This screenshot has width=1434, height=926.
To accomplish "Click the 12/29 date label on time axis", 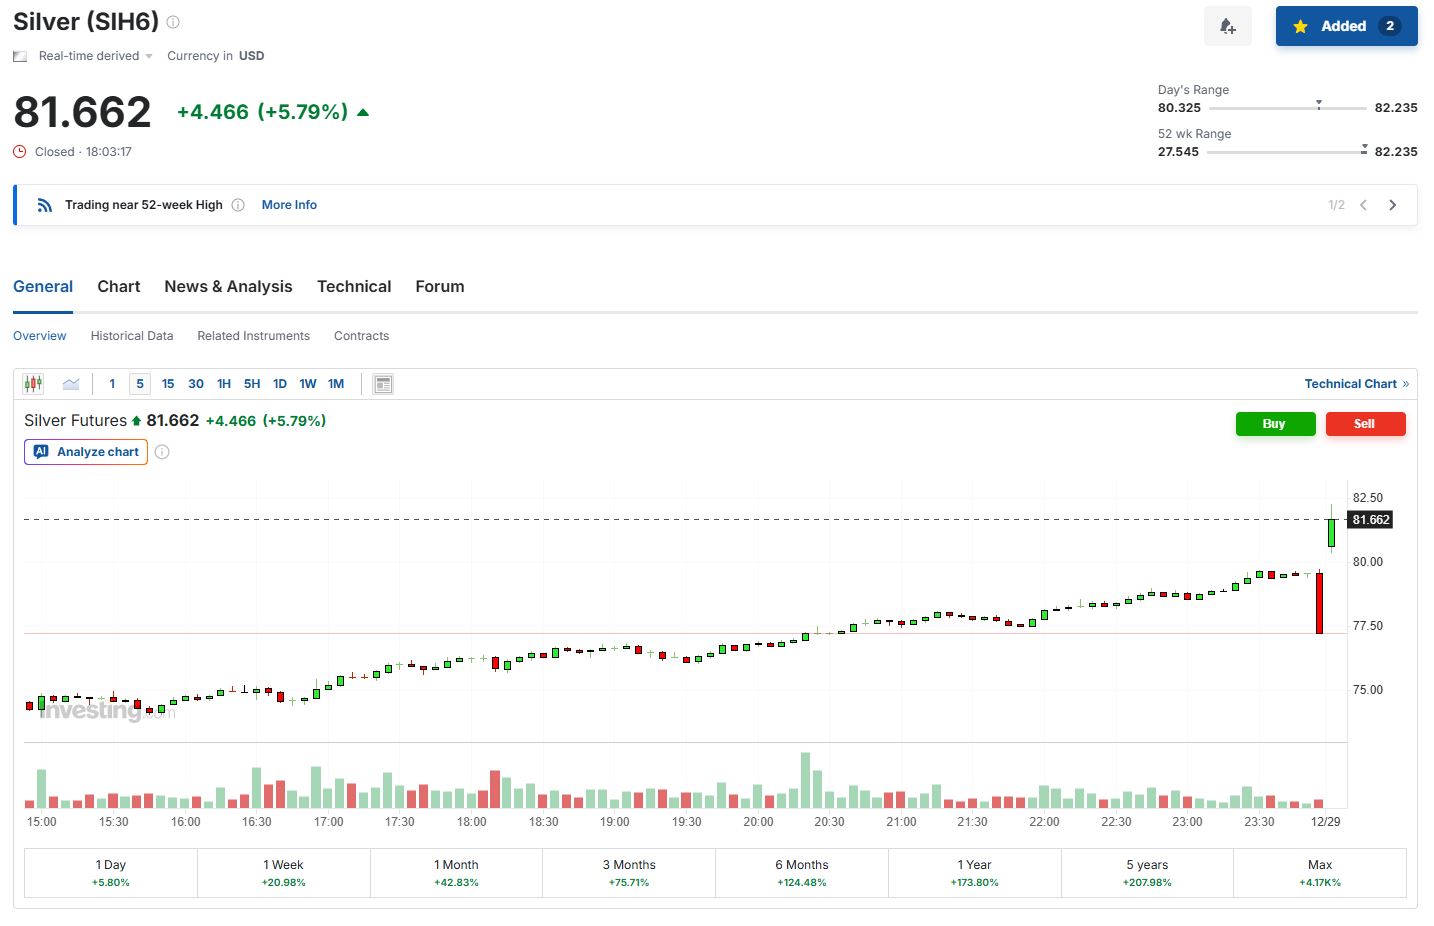I will click(1326, 822).
